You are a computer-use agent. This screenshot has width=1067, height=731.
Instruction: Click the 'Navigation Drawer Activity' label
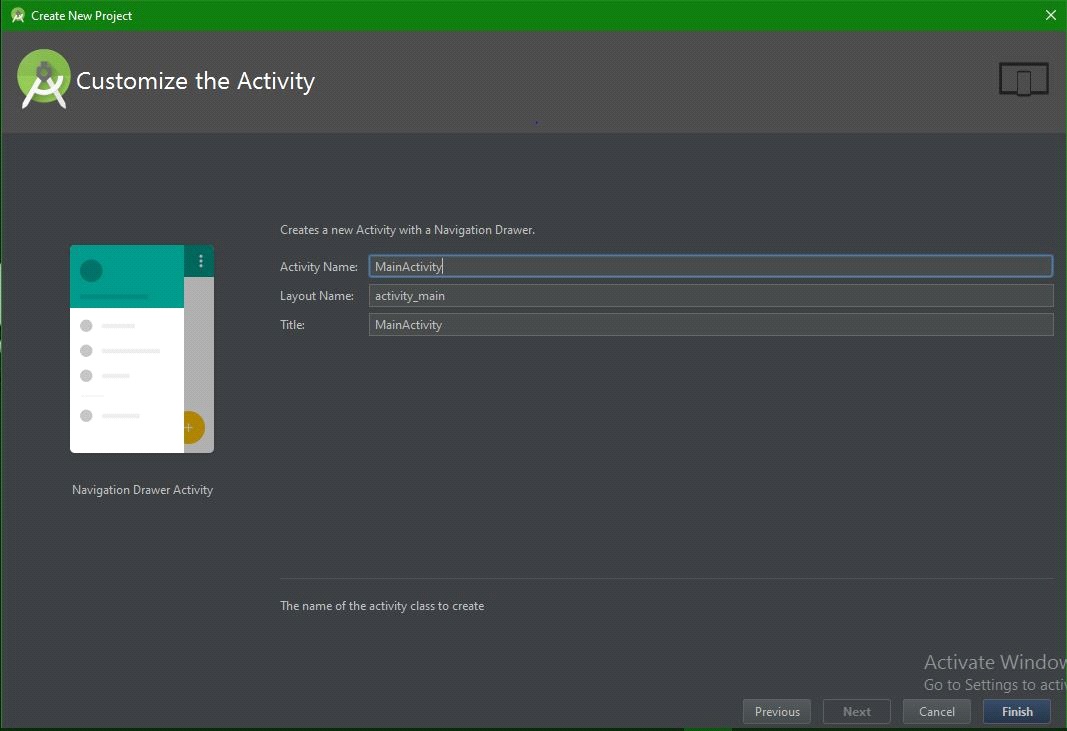[141, 489]
